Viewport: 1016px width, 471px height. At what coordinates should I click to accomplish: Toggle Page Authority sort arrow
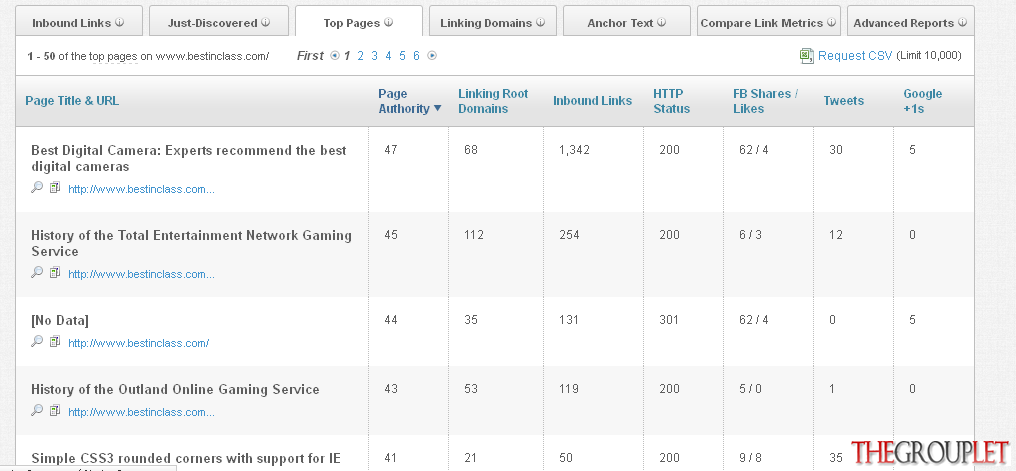[437, 109]
